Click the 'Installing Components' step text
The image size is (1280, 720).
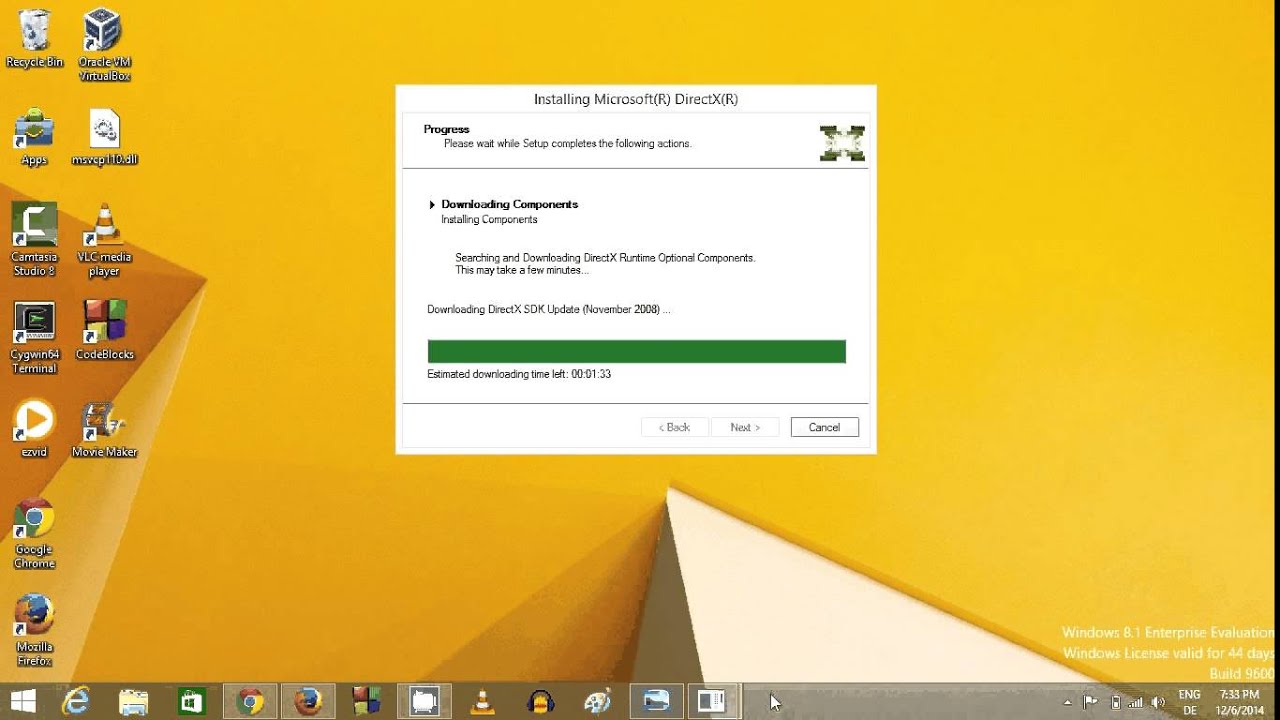click(x=489, y=219)
